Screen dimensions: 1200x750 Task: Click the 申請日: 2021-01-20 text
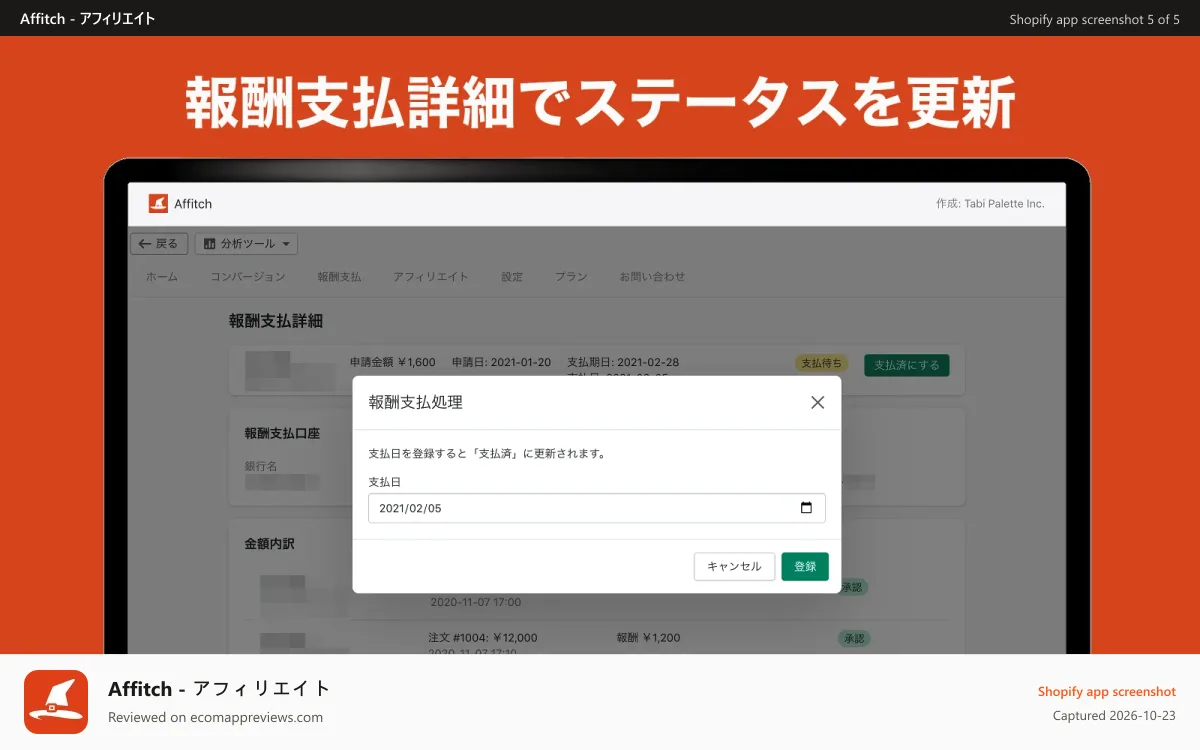(501, 362)
